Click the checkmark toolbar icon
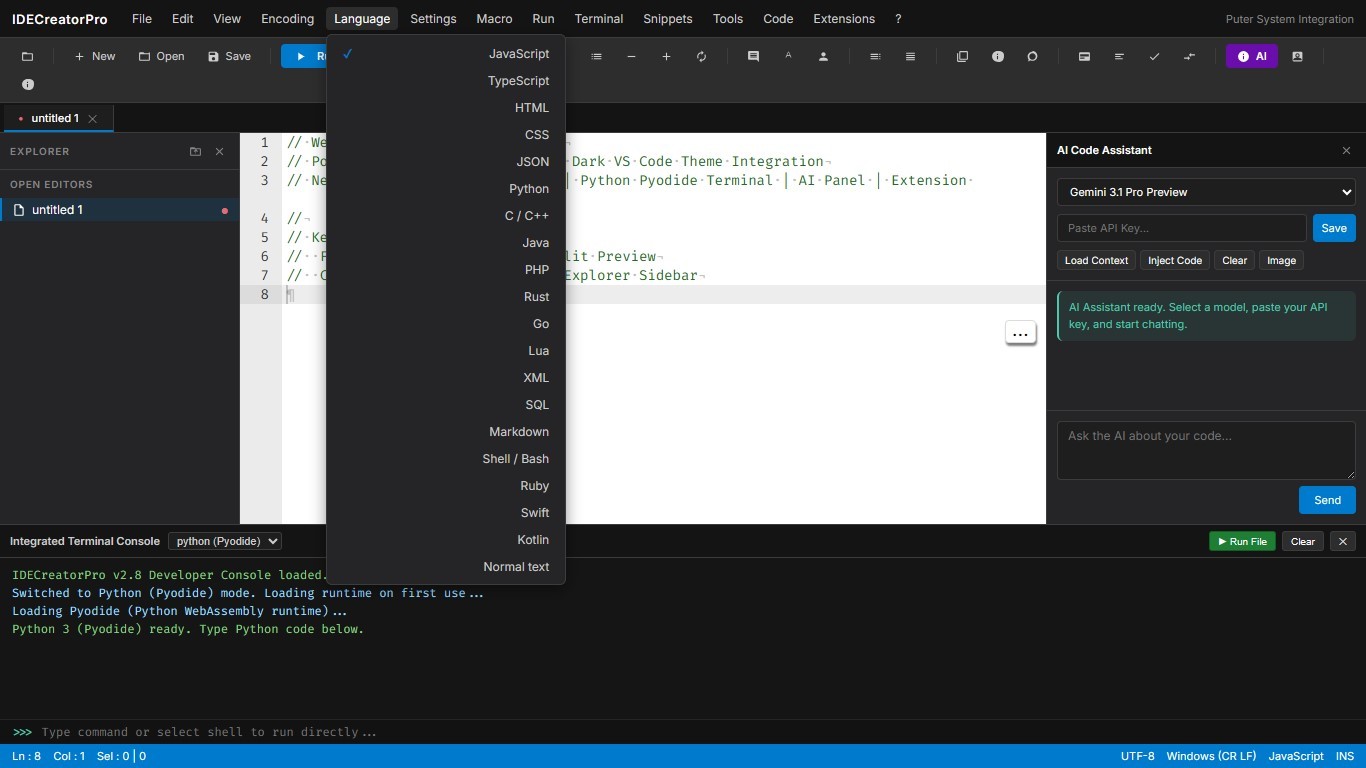 [x=1154, y=57]
